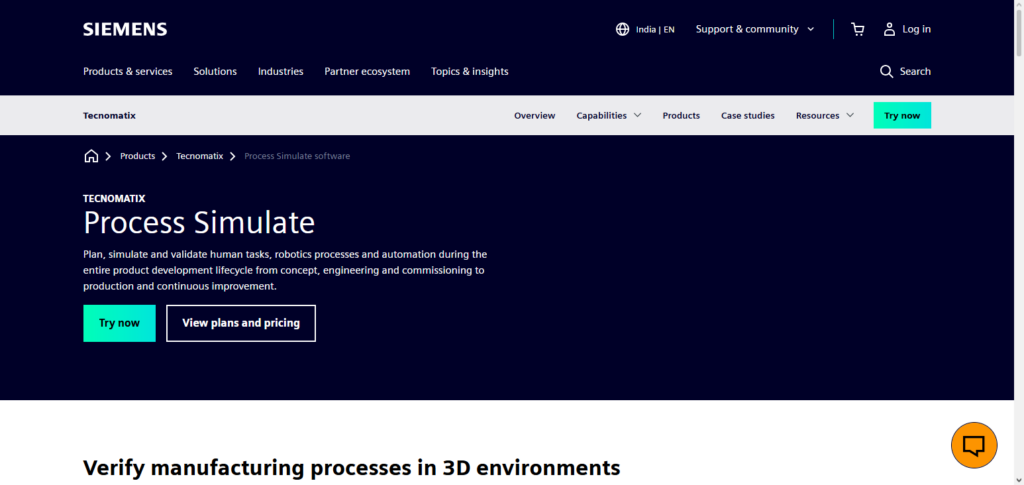
Task: Open the globe region selector icon
Action: pos(622,29)
